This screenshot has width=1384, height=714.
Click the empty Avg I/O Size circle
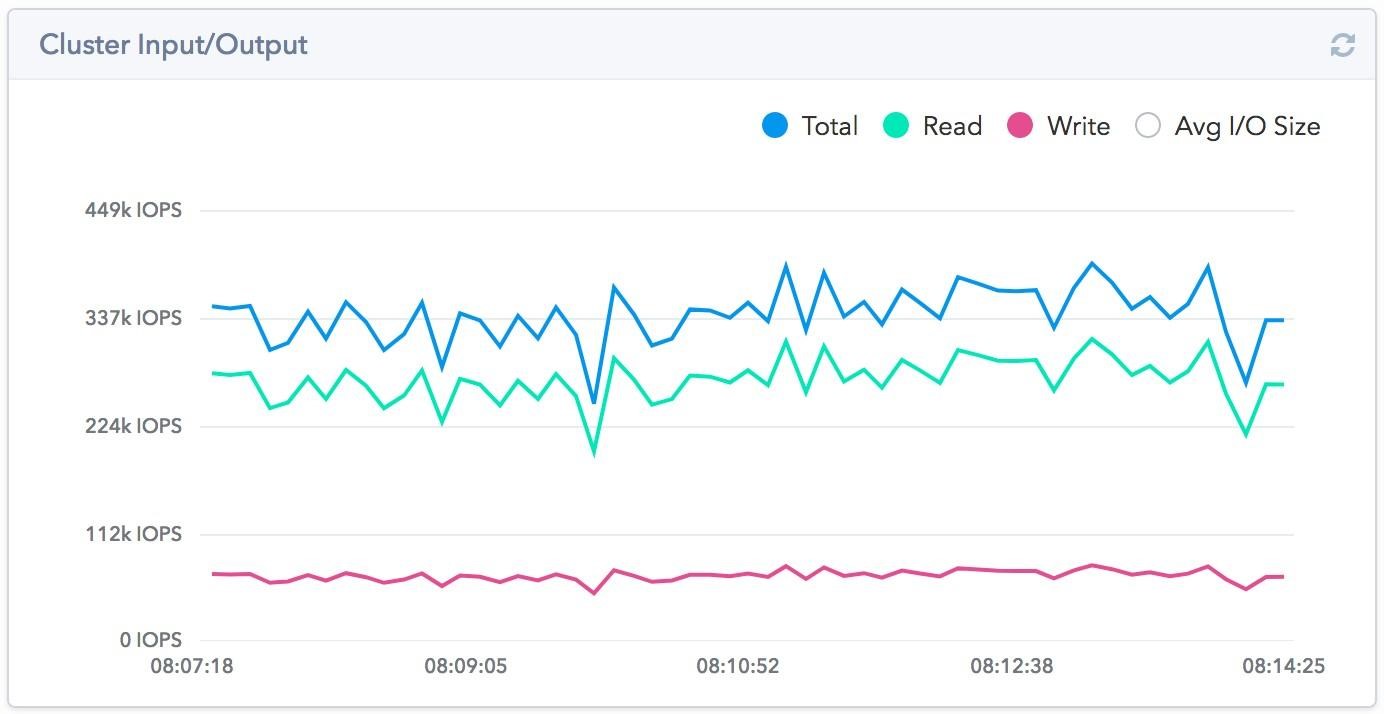(1148, 125)
